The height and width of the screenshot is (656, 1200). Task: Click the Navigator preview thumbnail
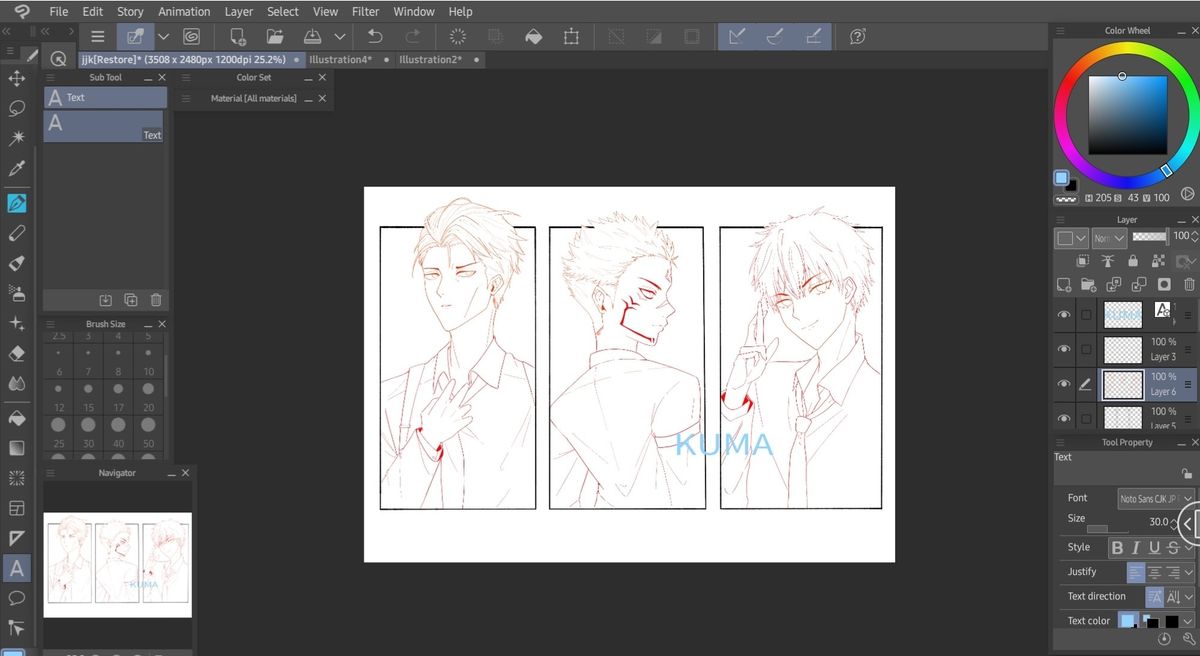[x=118, y=565]
